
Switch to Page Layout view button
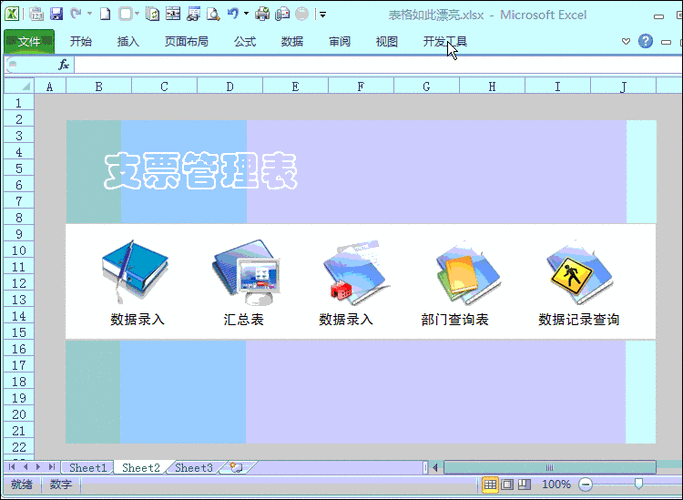[507, 484]
